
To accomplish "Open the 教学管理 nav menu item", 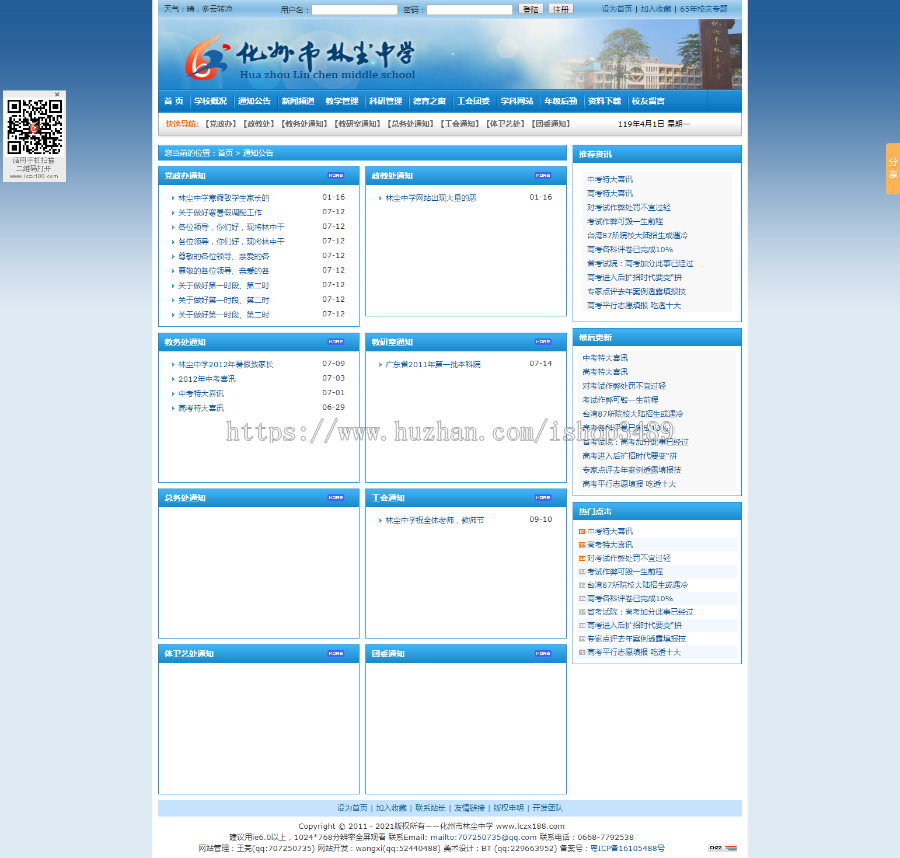I will (342, 101).
